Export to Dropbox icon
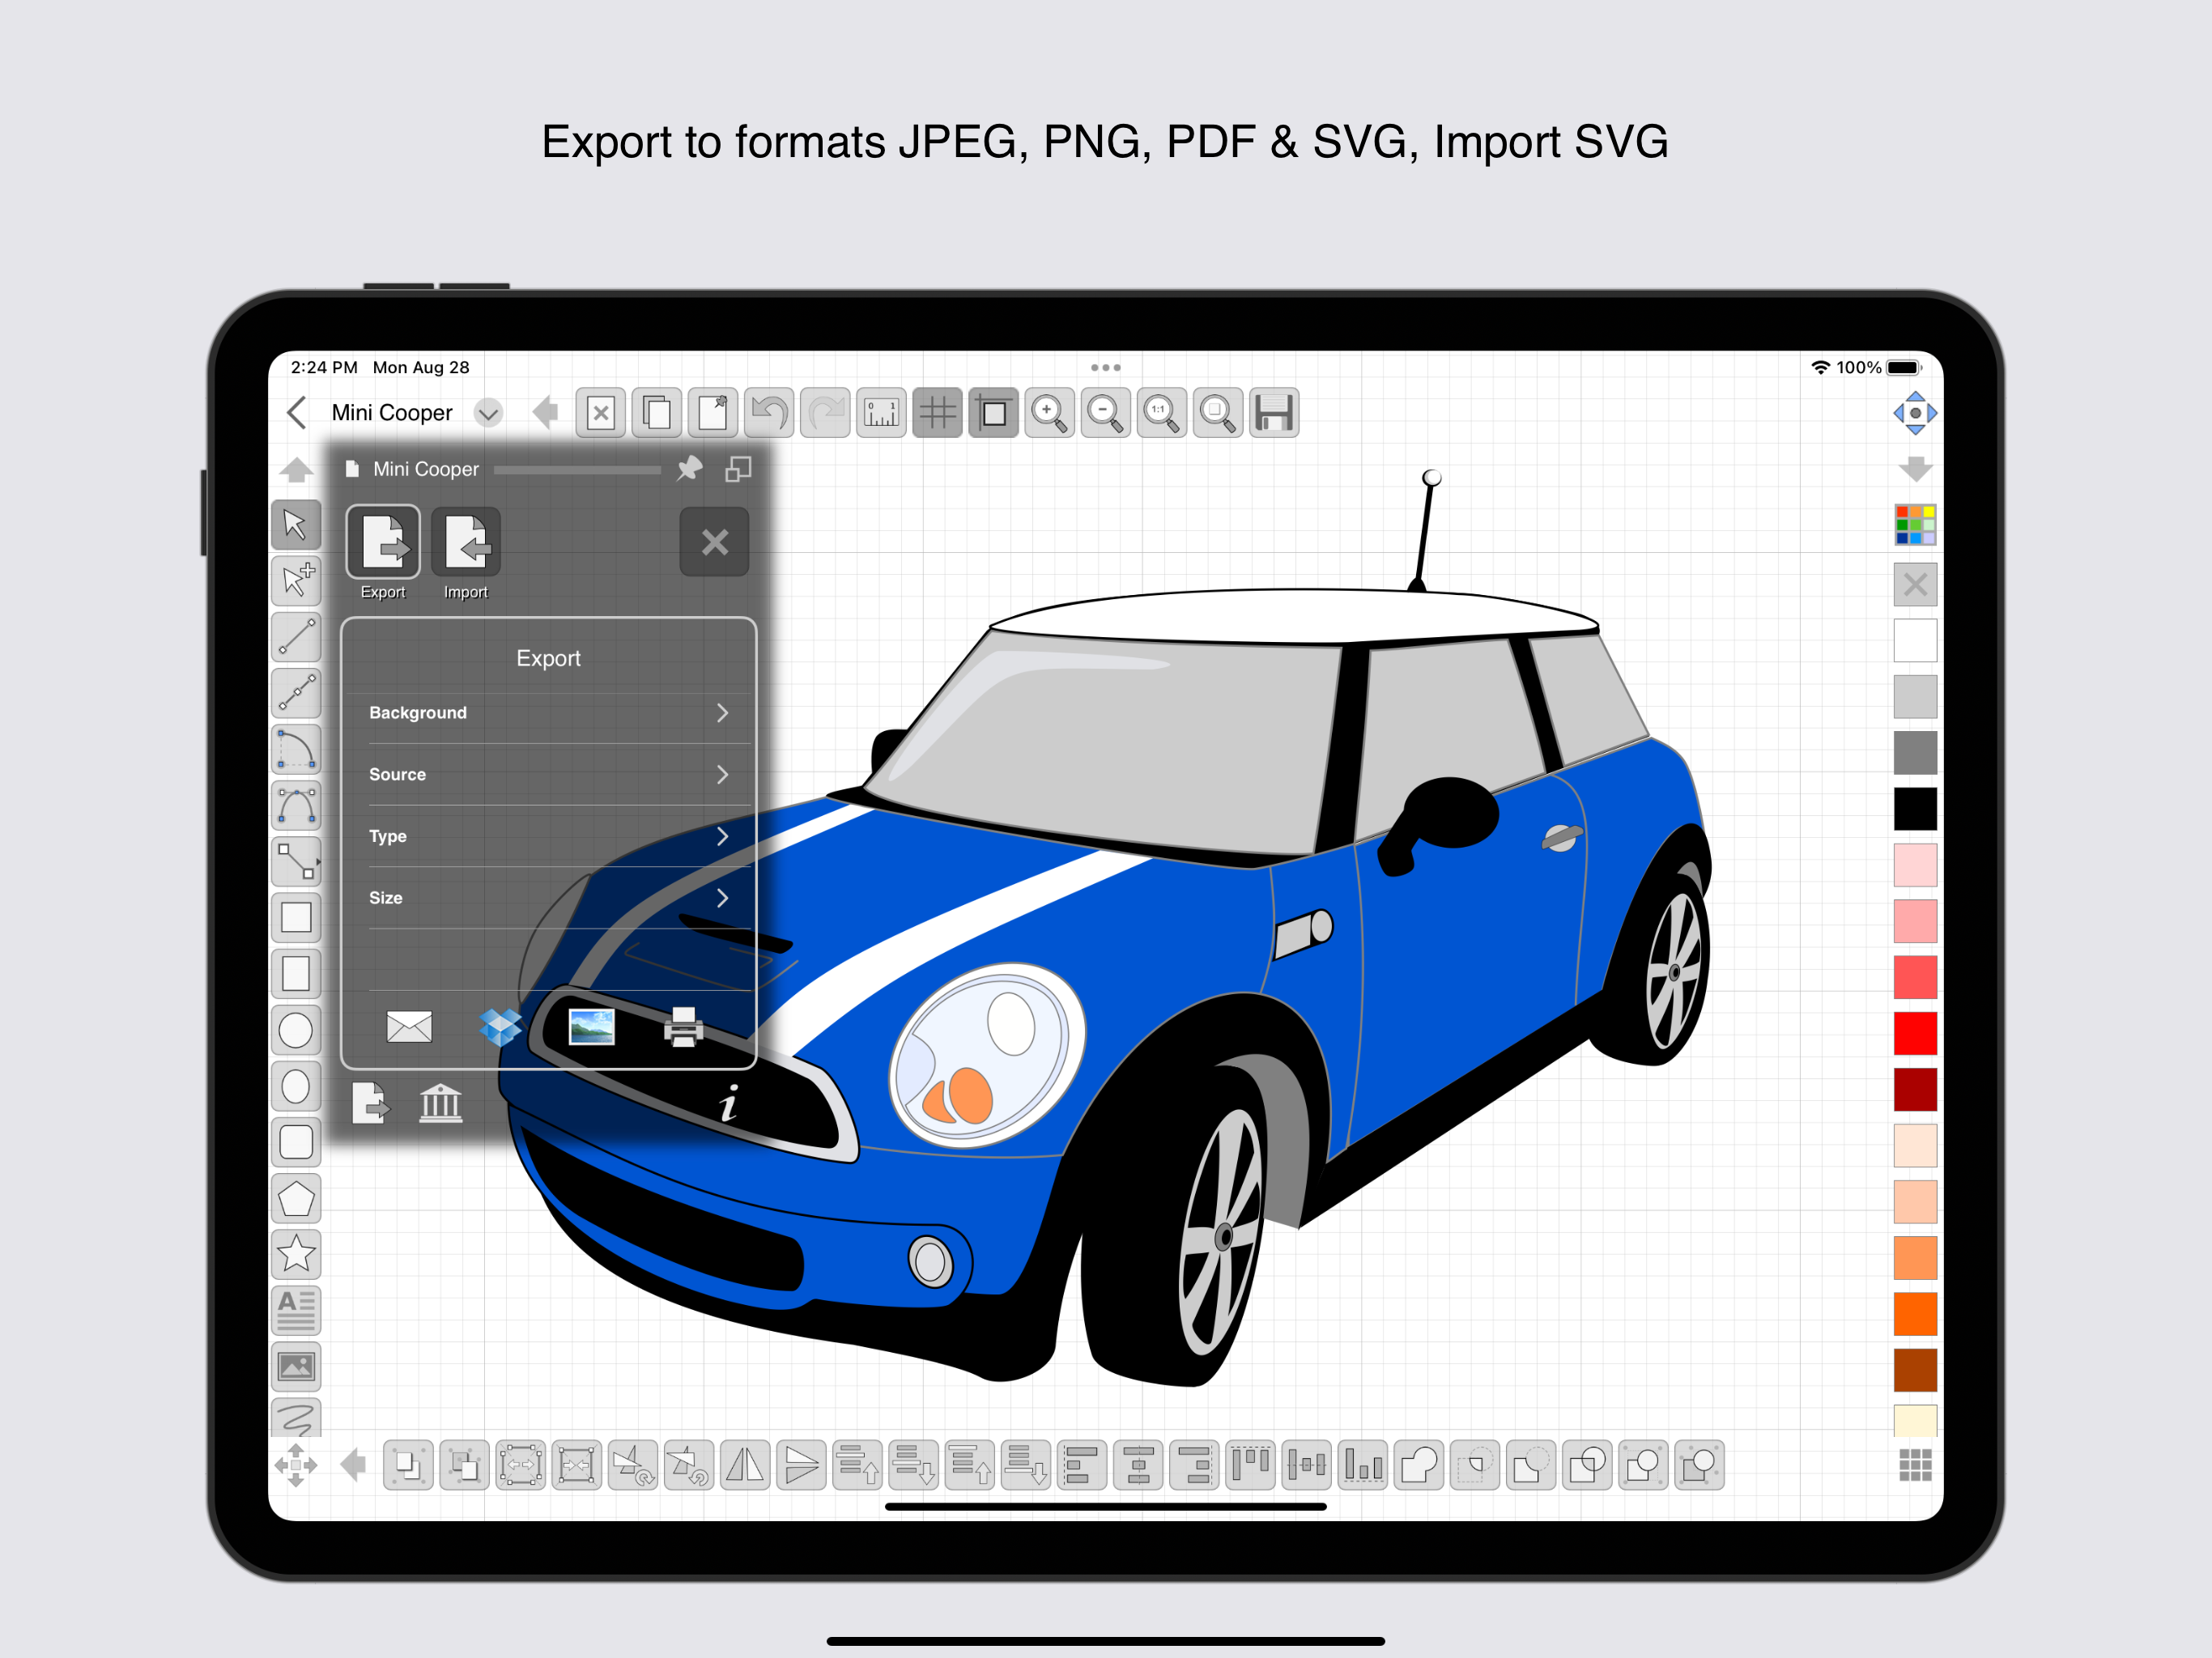2212x1658 pixels. (x=500, y=1026)
